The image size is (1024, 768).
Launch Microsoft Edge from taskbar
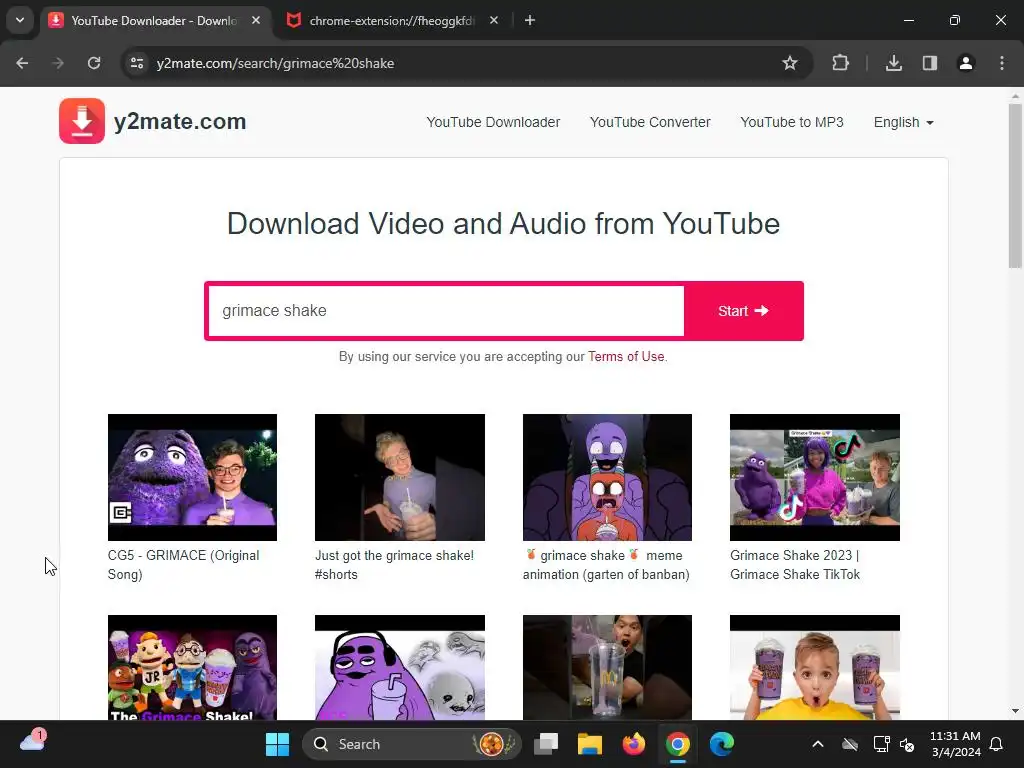pyautogui.click(x=722, y=744)
